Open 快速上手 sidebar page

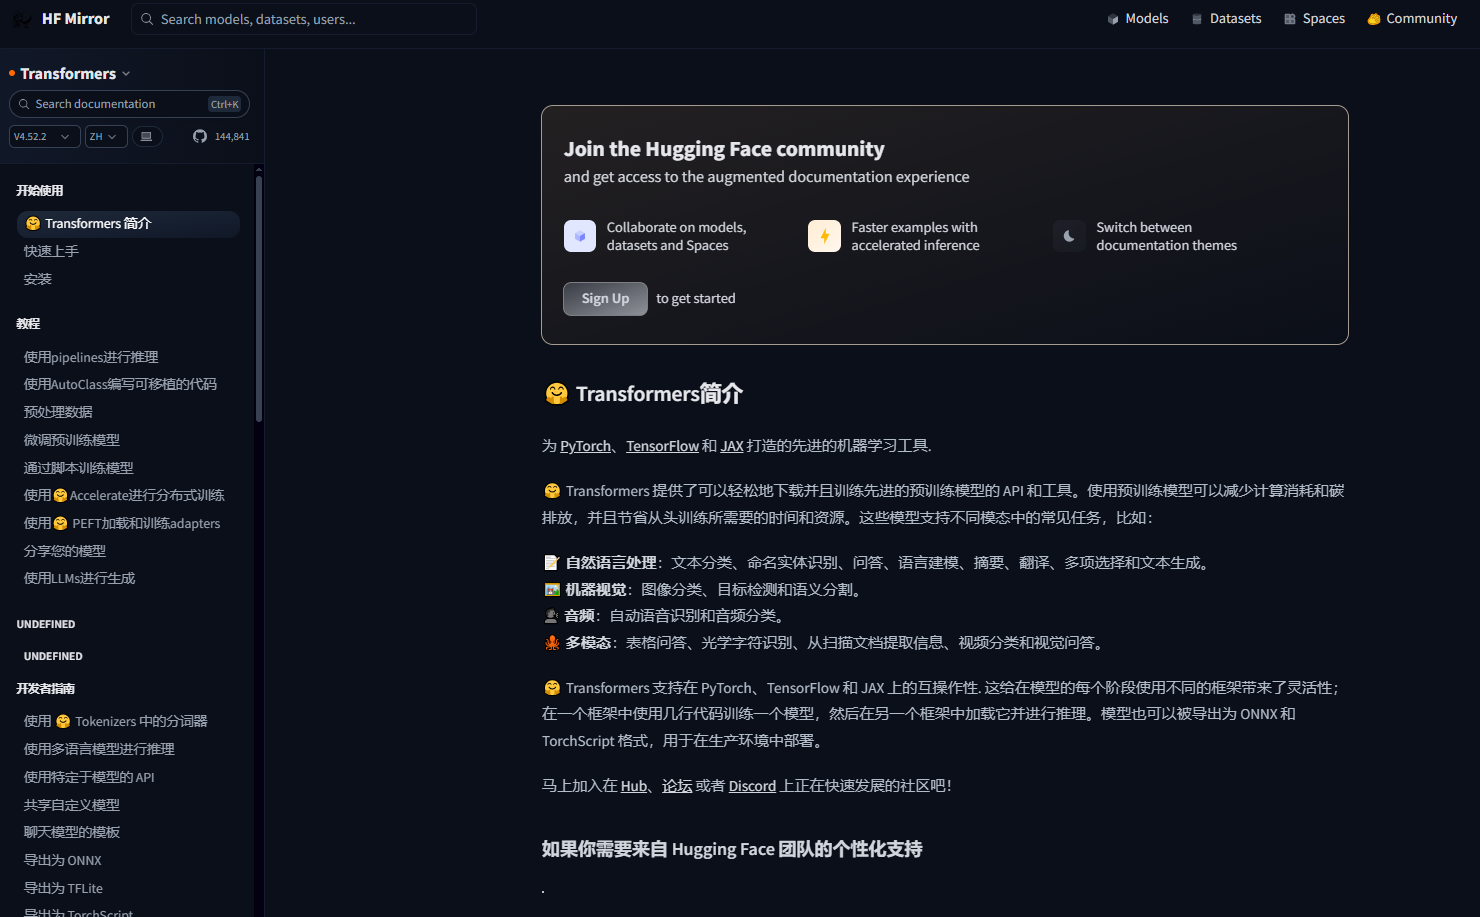51,251
